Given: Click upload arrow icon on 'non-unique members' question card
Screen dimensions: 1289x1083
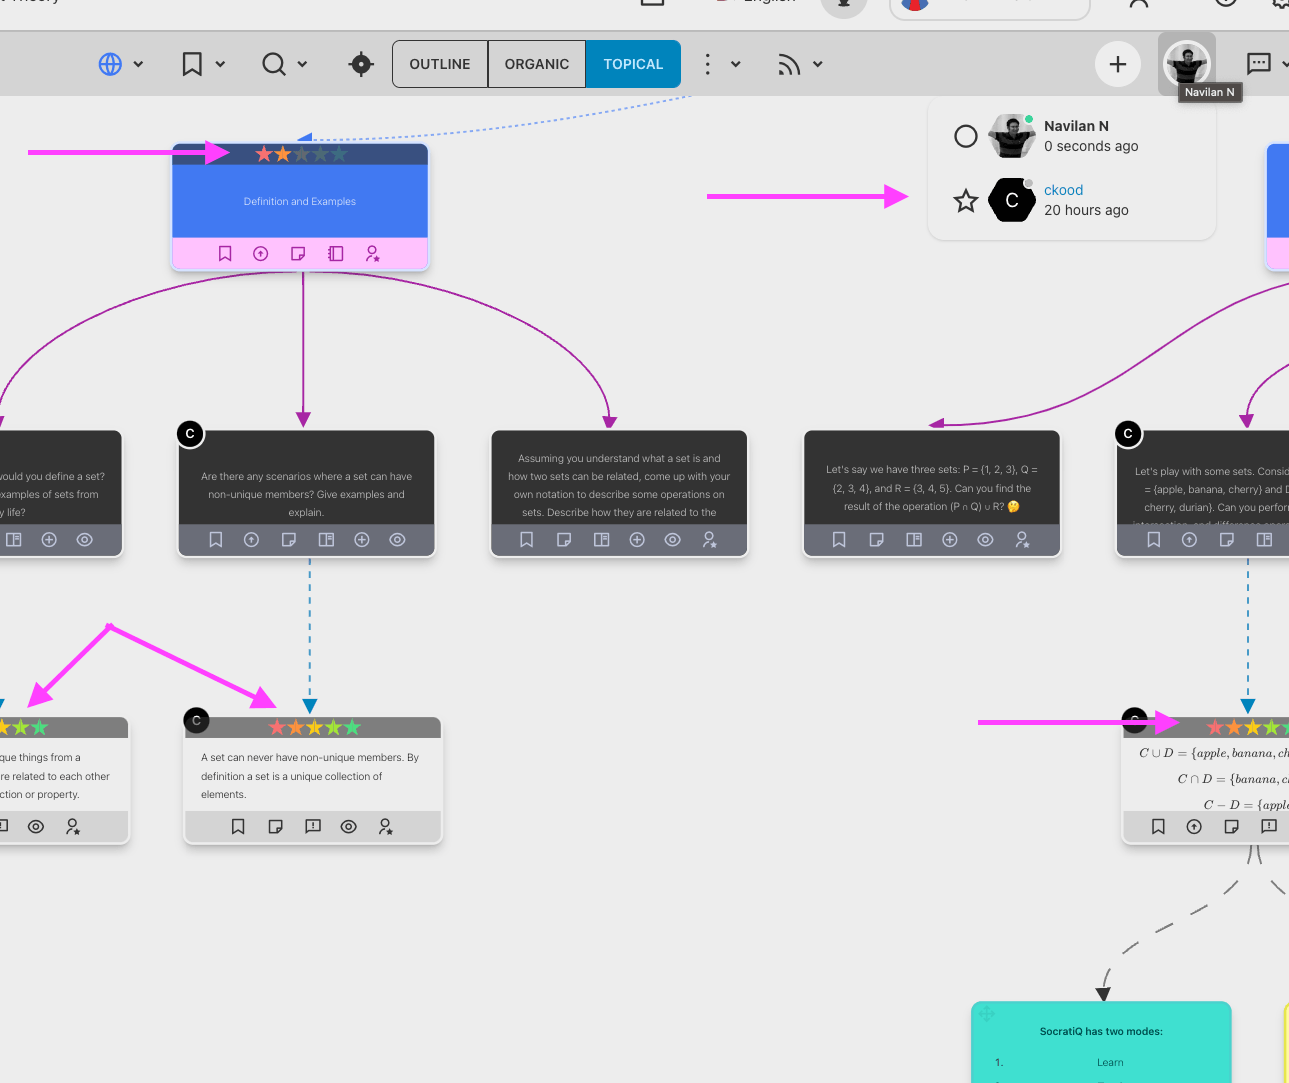Looking at the screenshot, I should 252,540.
